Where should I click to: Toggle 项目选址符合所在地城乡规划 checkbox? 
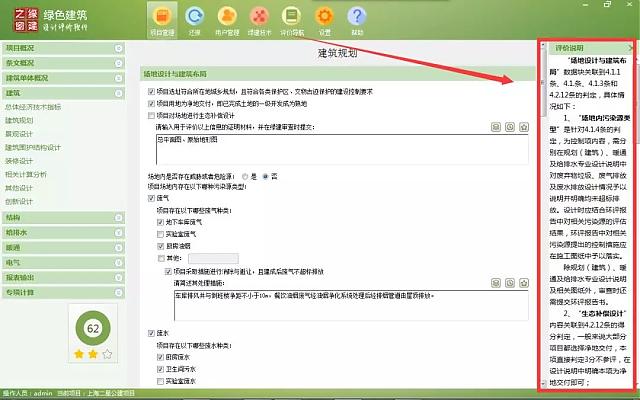pyautogui.click(x=151, y=92)
